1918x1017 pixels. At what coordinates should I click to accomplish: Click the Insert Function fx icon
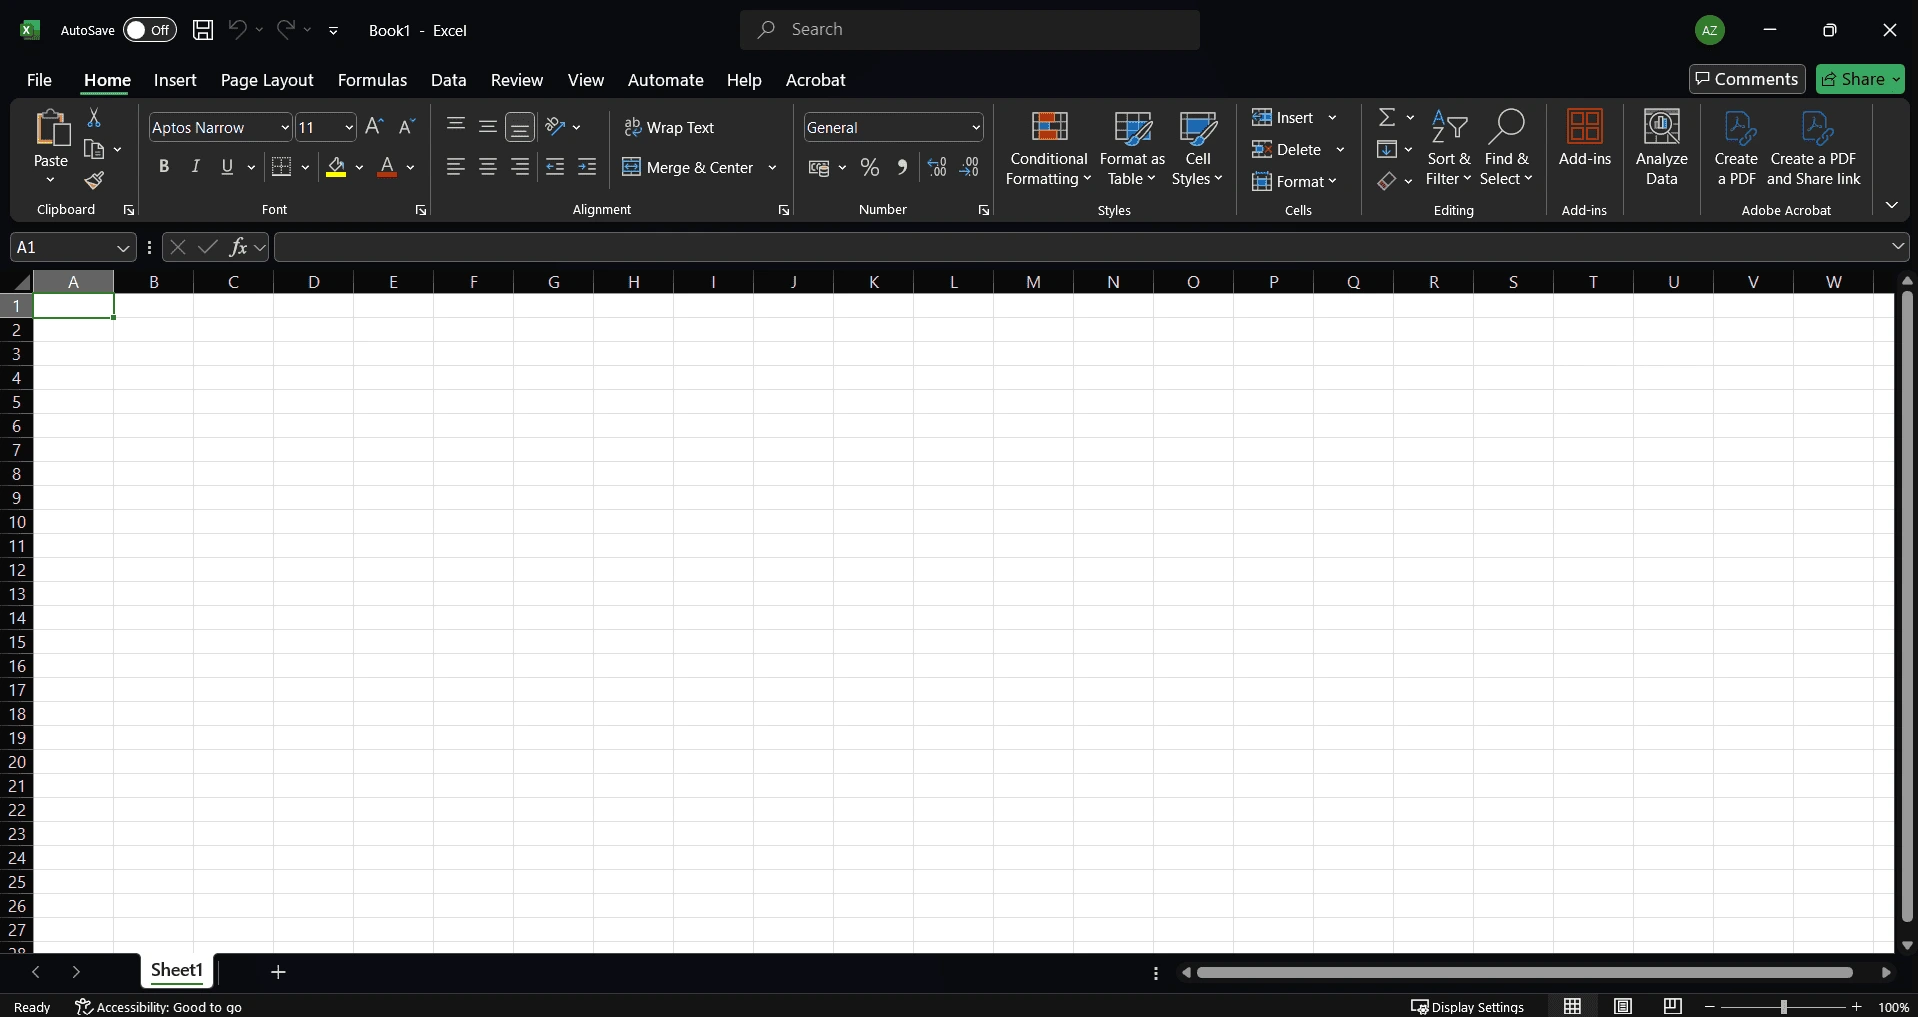(x=238, y=247)
